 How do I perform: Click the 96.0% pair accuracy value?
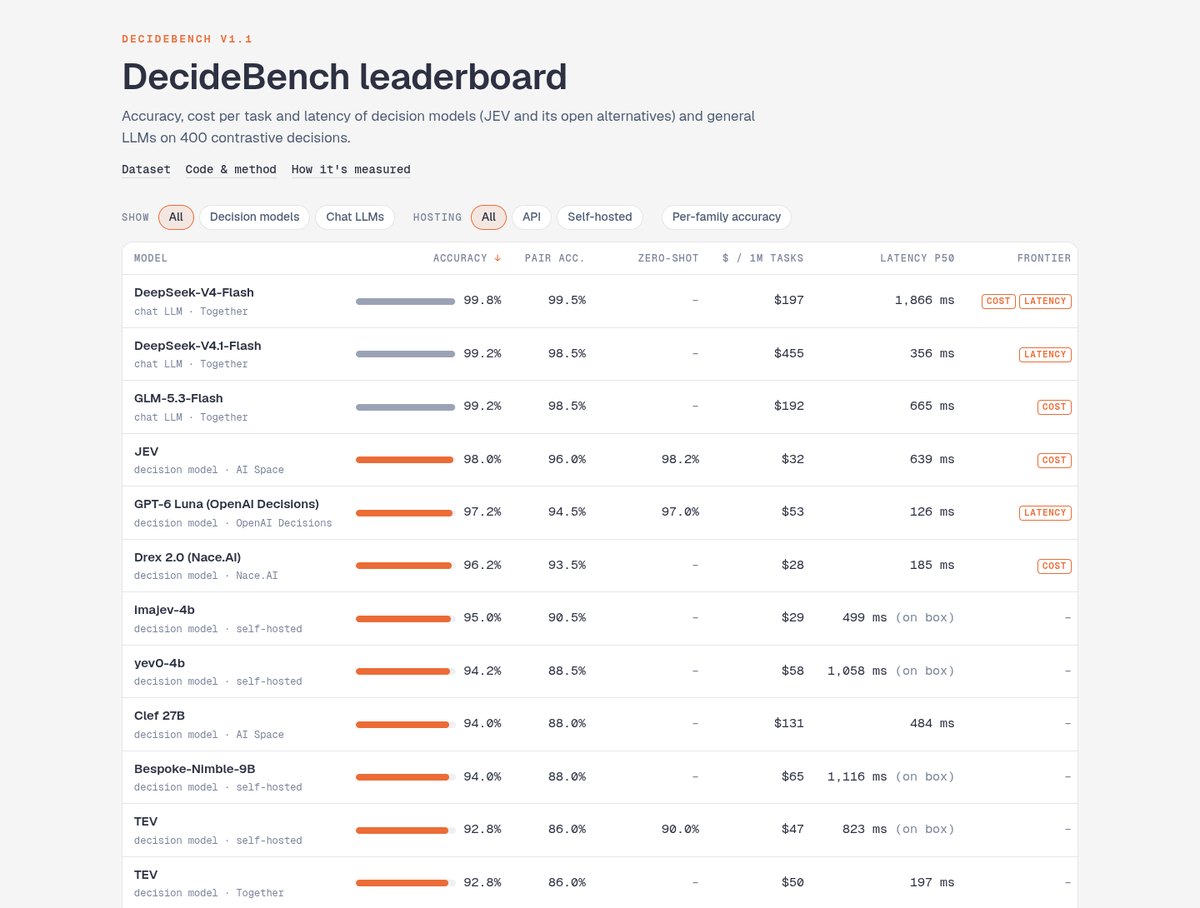[567, 460]
